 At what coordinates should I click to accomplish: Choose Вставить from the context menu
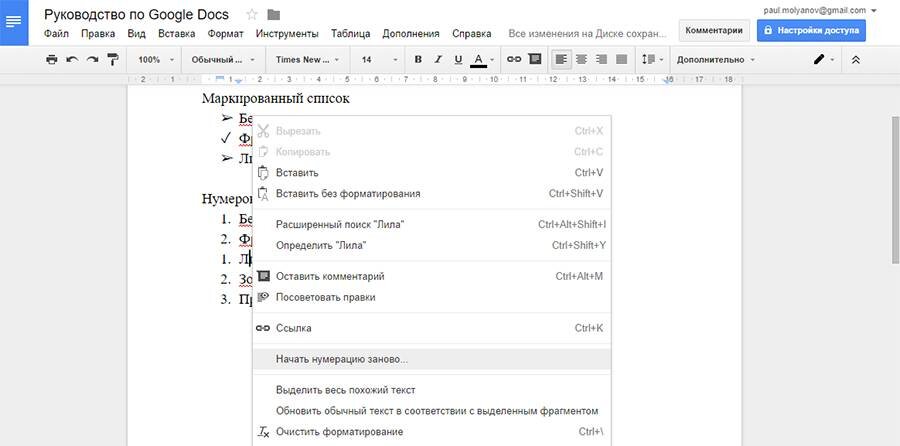[432, 173]
